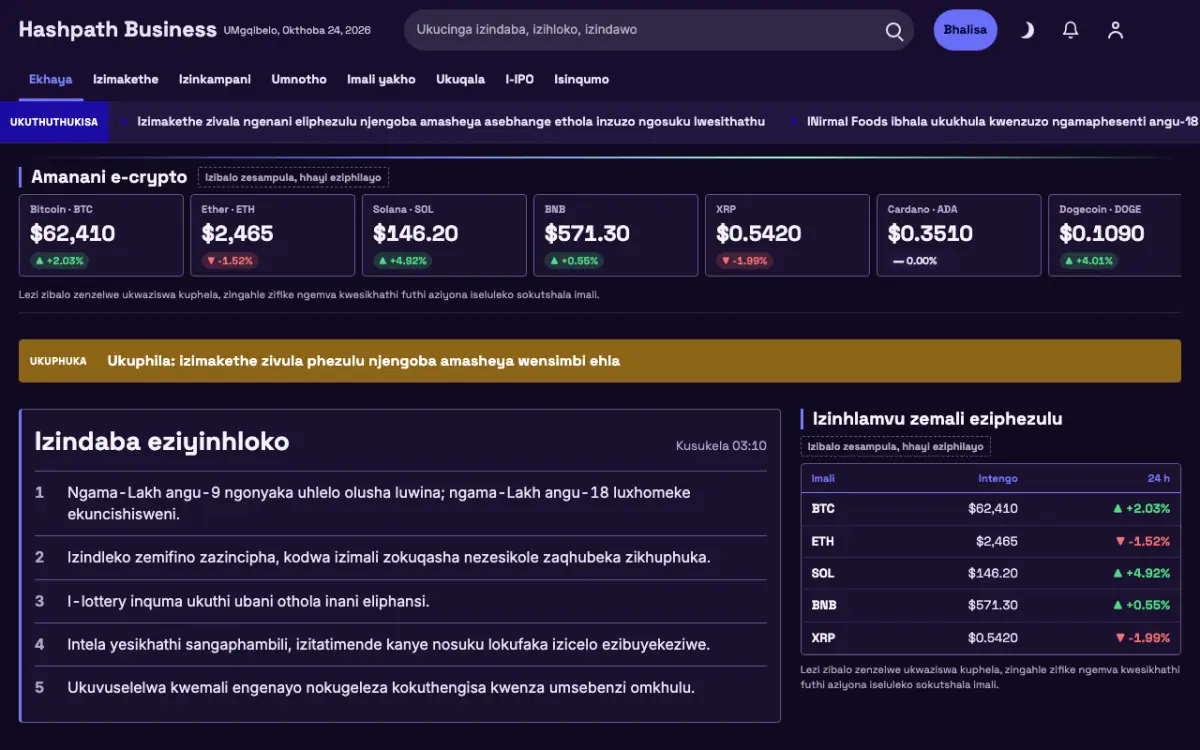Open notifications bell icon
This screenshot has height=750, width=1200.
pos(1071,30)
